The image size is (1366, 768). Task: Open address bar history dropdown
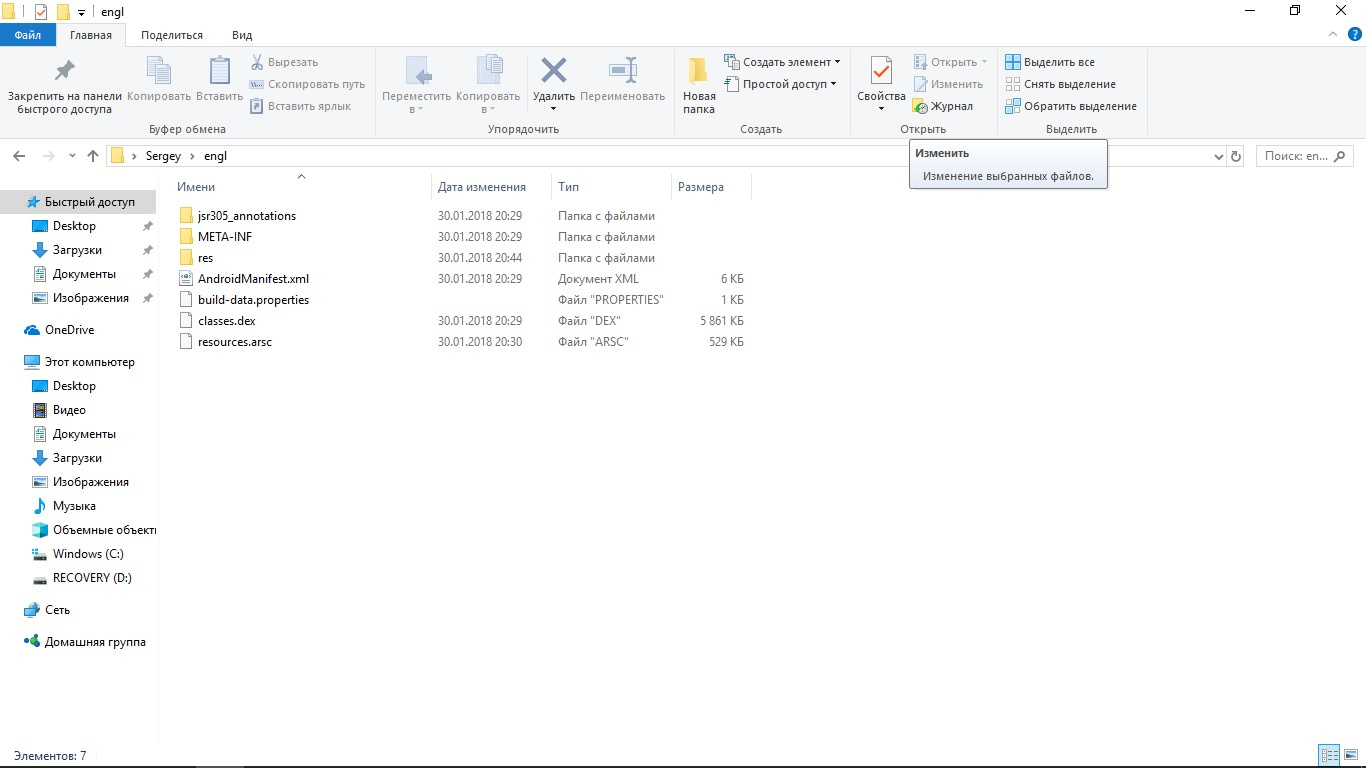pyautogui.click(x=1218, y=156)
